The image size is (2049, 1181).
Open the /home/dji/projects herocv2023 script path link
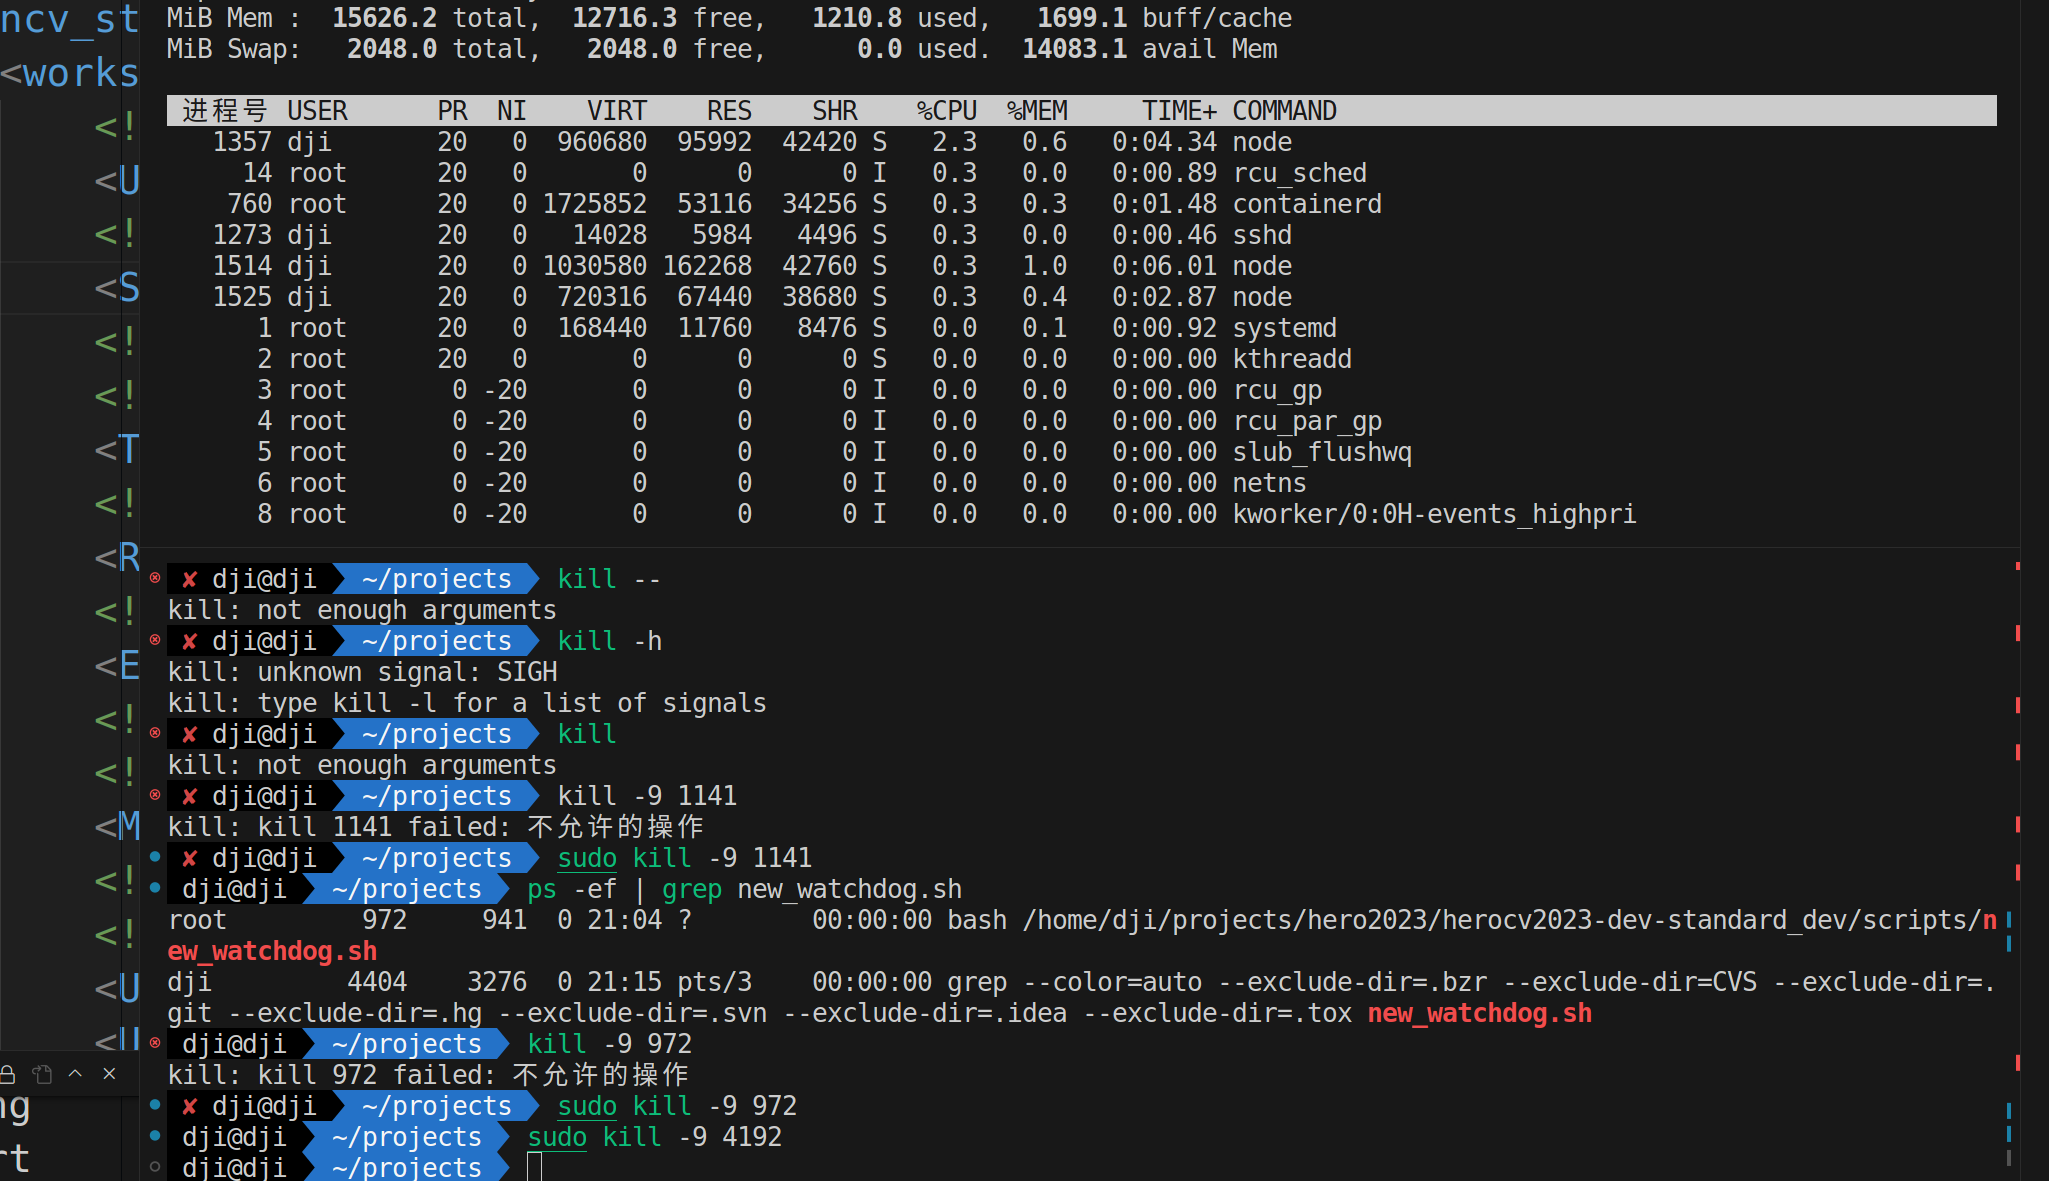1500,920
